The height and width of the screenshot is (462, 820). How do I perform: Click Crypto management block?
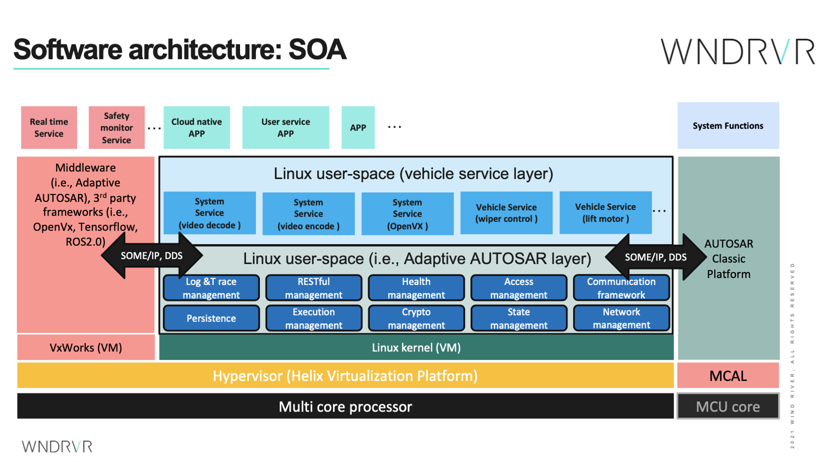(416, 318)
